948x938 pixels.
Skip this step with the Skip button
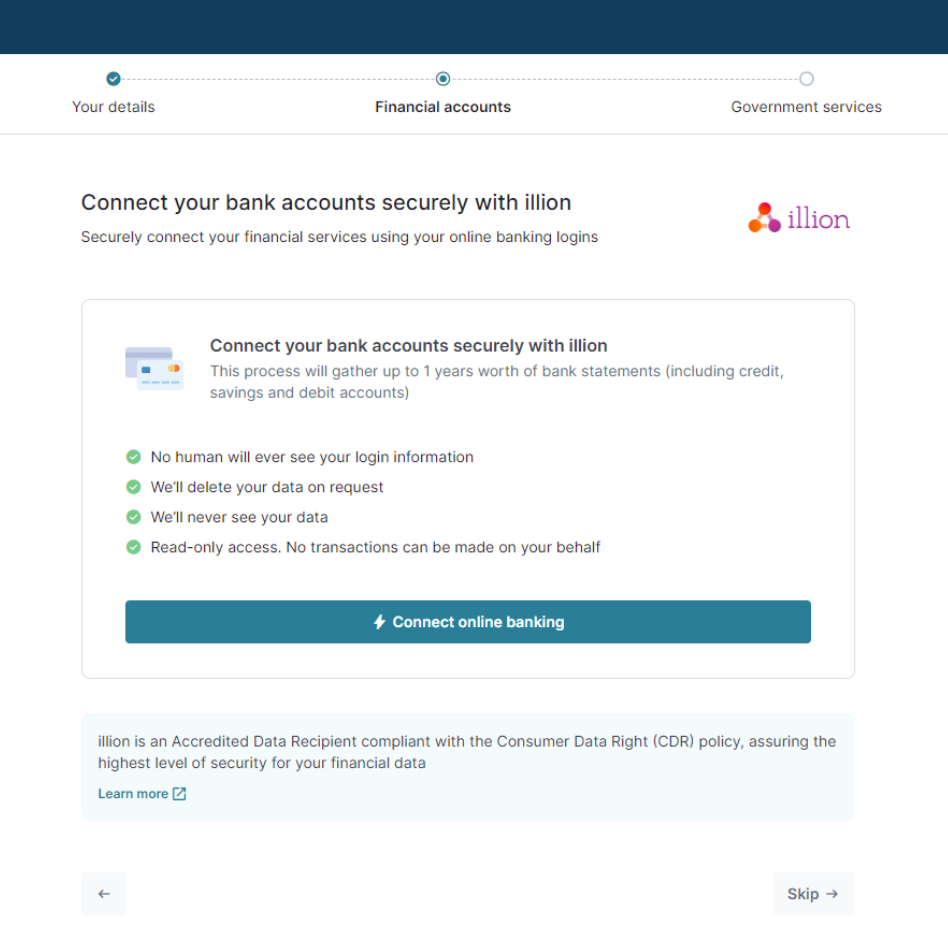(x=814, y=894)
